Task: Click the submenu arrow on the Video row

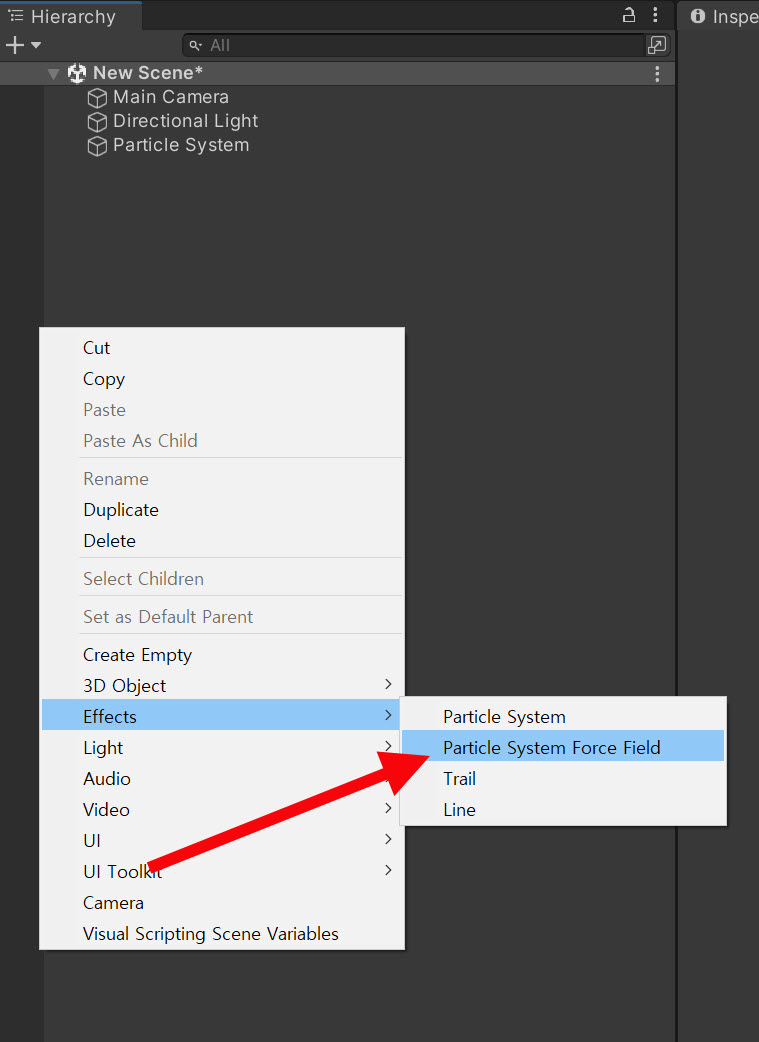Action: (x=388, y=808)
